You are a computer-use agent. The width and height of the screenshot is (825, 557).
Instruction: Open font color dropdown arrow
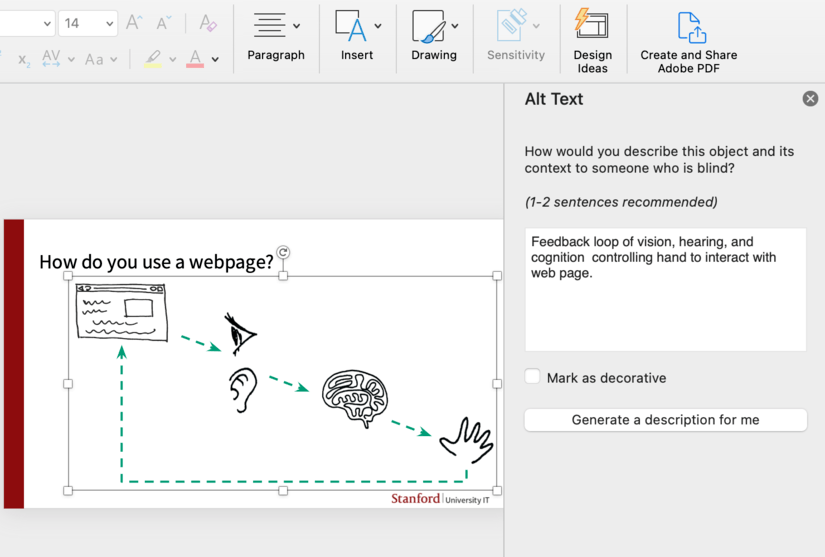coord(215,59)
